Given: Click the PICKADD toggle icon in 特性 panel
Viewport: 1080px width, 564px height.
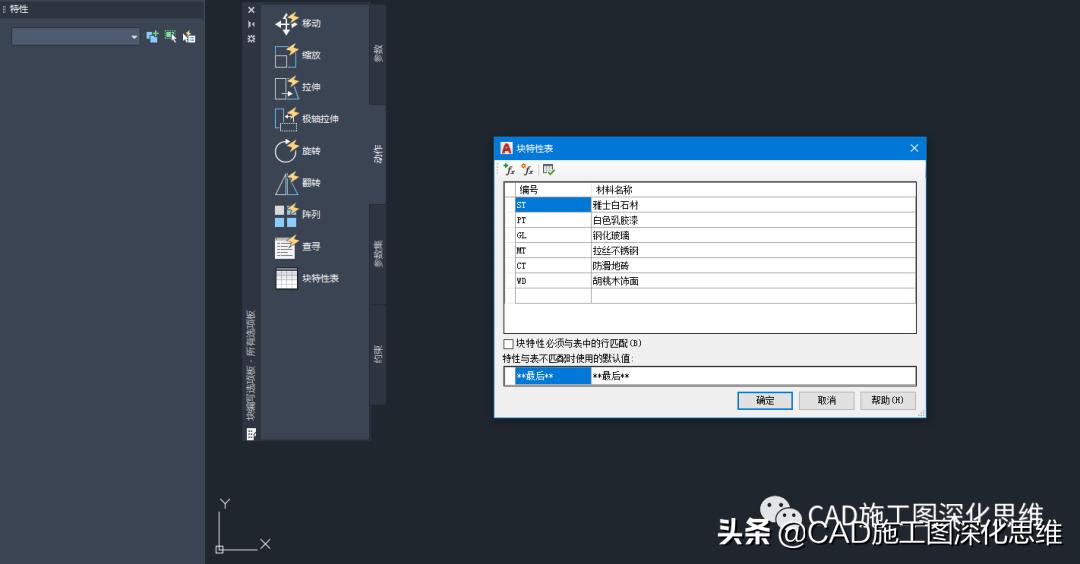Looking at the screenshot, I should coord(152,36).
